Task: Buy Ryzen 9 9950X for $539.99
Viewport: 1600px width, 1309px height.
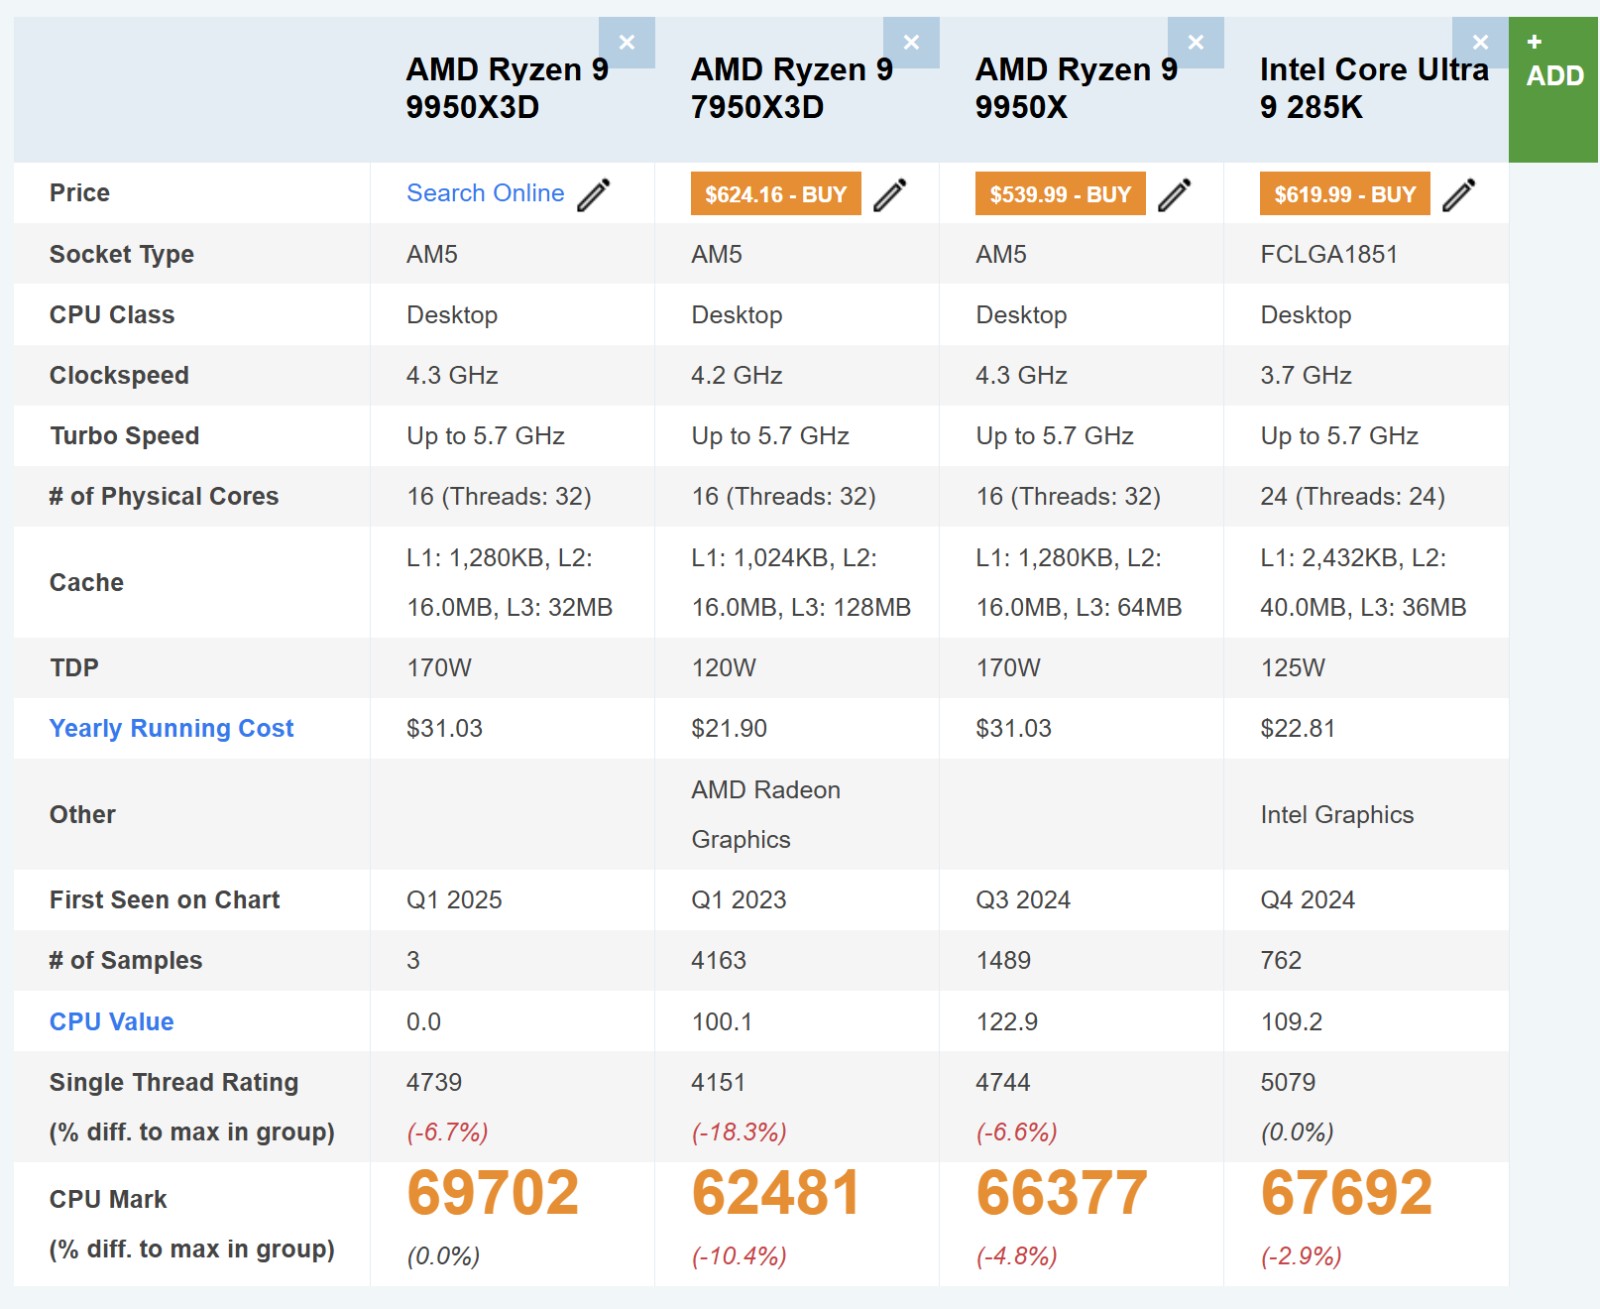Action: pyautogui.click(x=1060, y=194)
